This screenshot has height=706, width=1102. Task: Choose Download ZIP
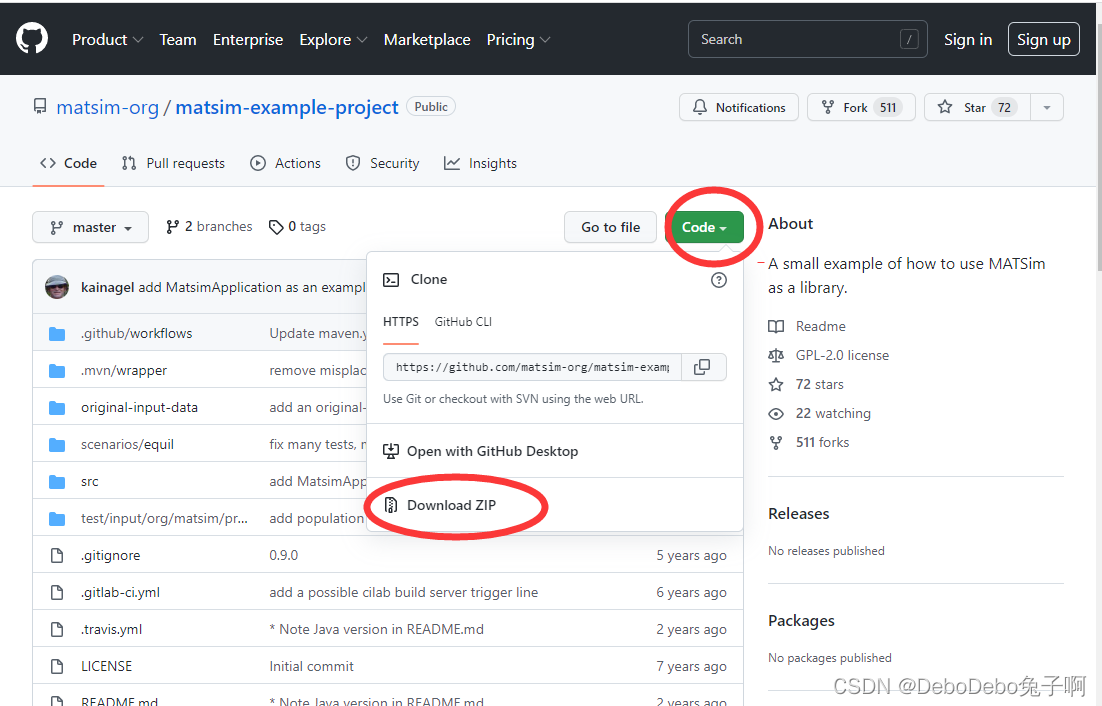point(440,505)
